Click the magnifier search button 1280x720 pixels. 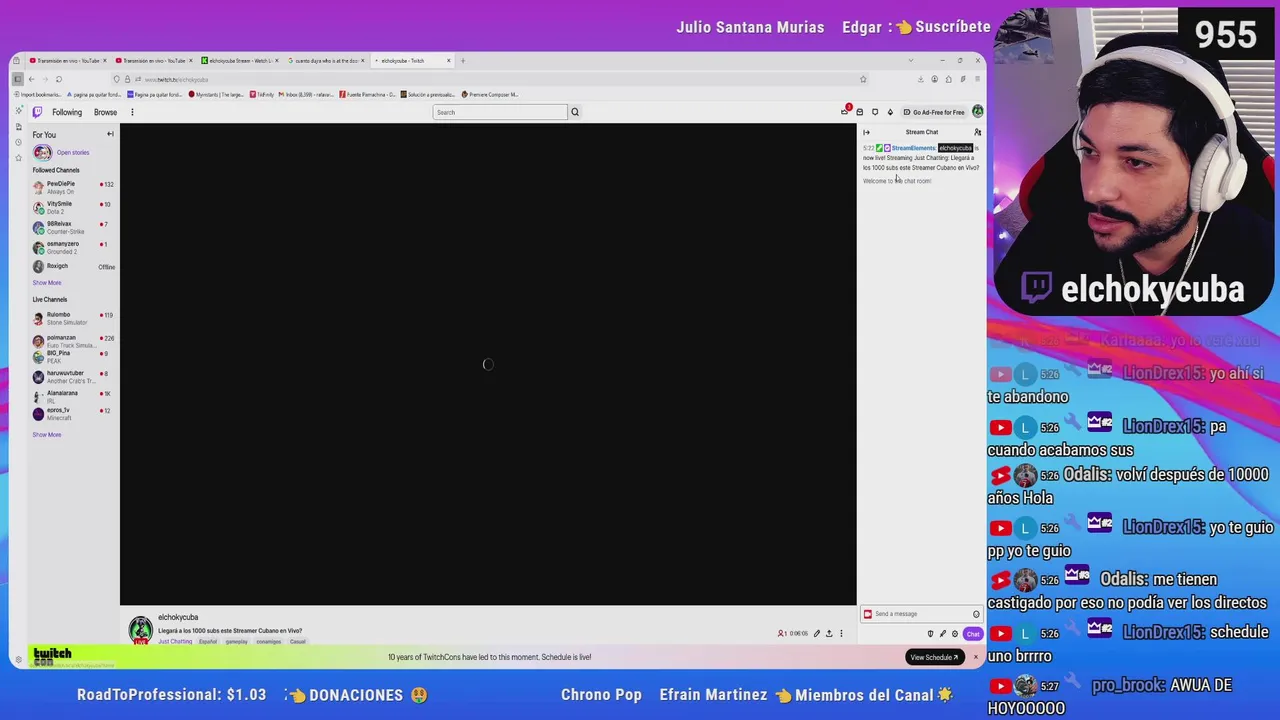(575, 112)
